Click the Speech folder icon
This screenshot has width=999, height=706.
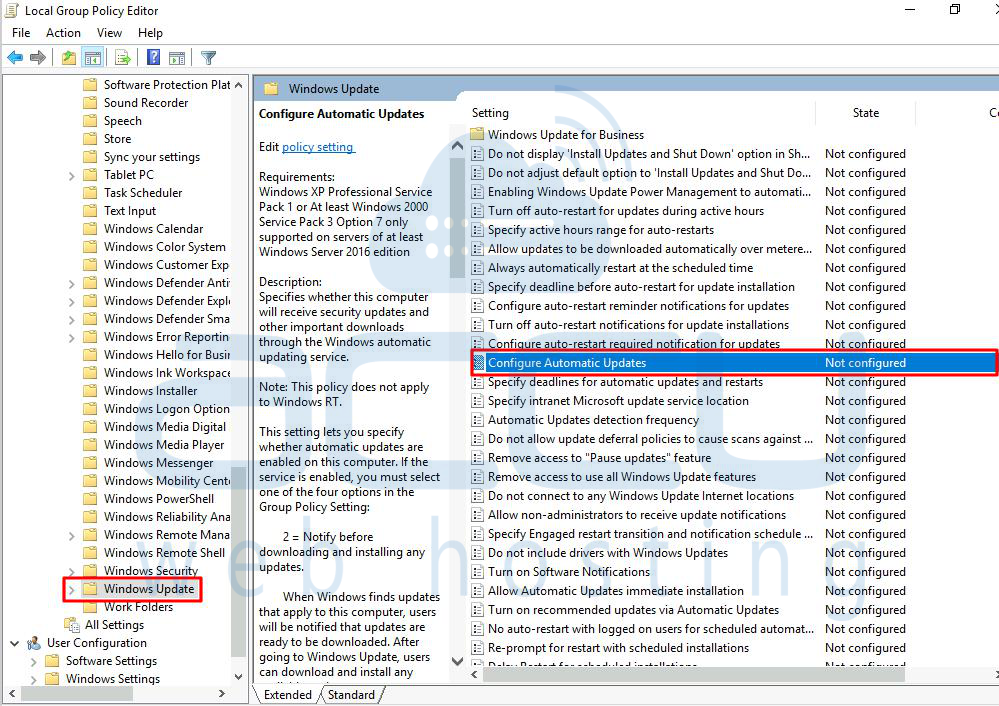pyautogui.click(x=90, y=120)
